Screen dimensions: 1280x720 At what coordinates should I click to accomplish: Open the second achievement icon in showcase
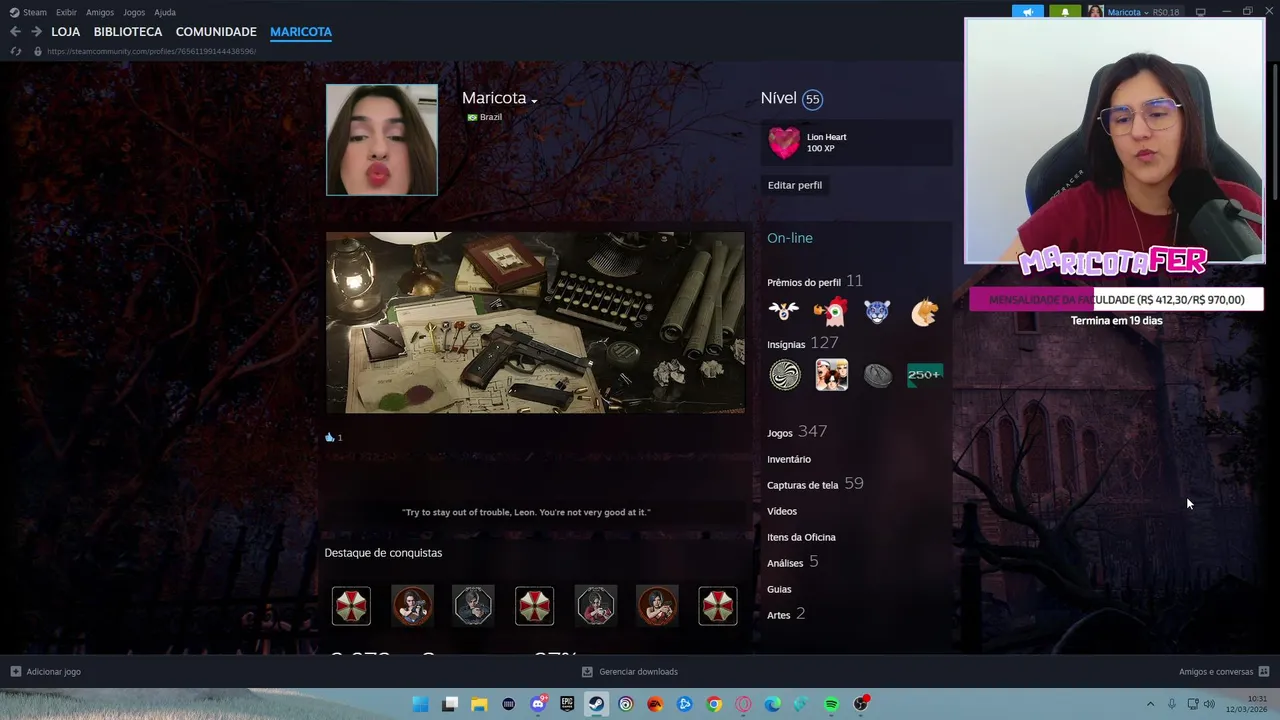pos(412,606)
